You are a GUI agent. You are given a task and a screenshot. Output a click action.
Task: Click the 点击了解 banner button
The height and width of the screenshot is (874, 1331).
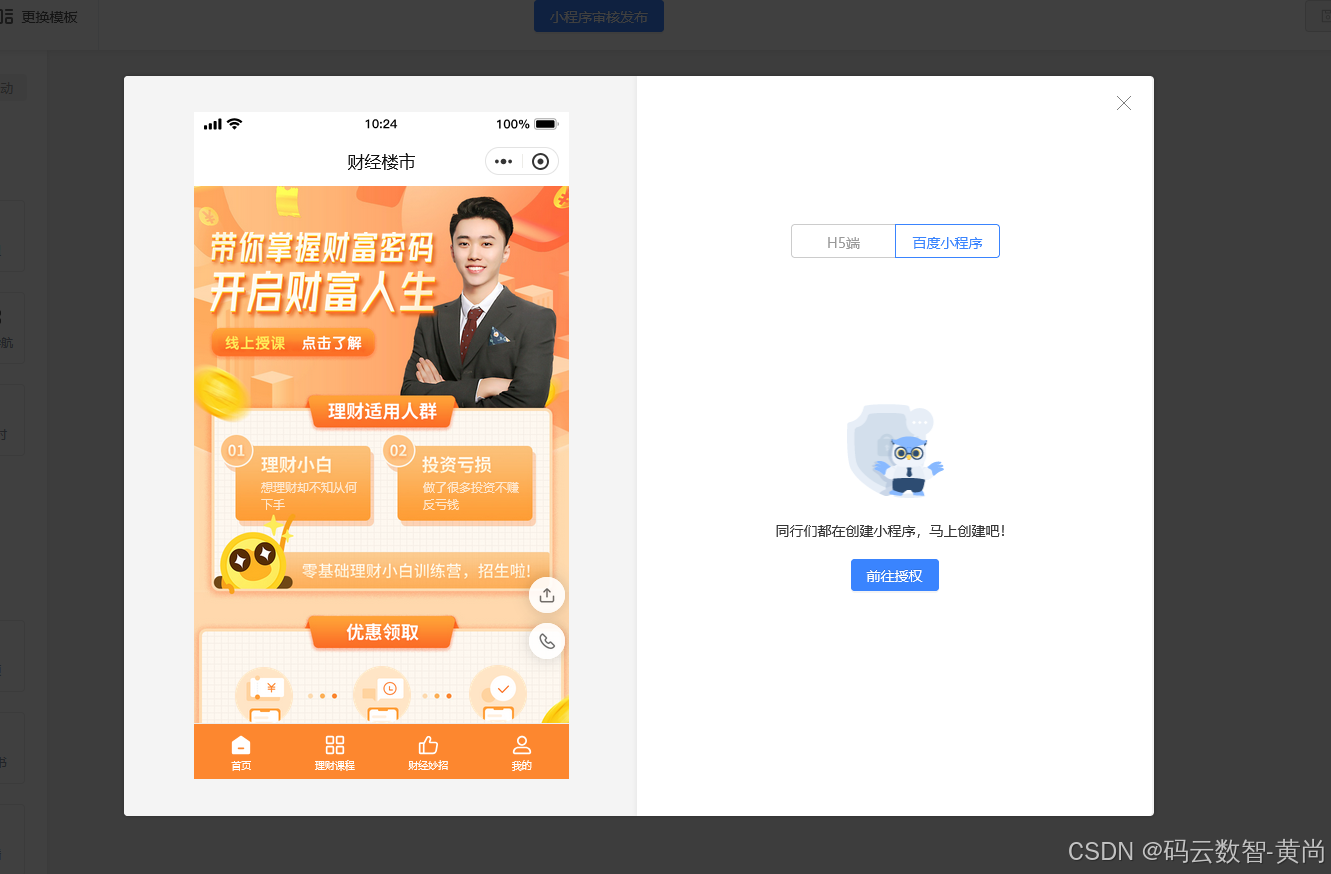pyautogui.click(x=332, y=343)
